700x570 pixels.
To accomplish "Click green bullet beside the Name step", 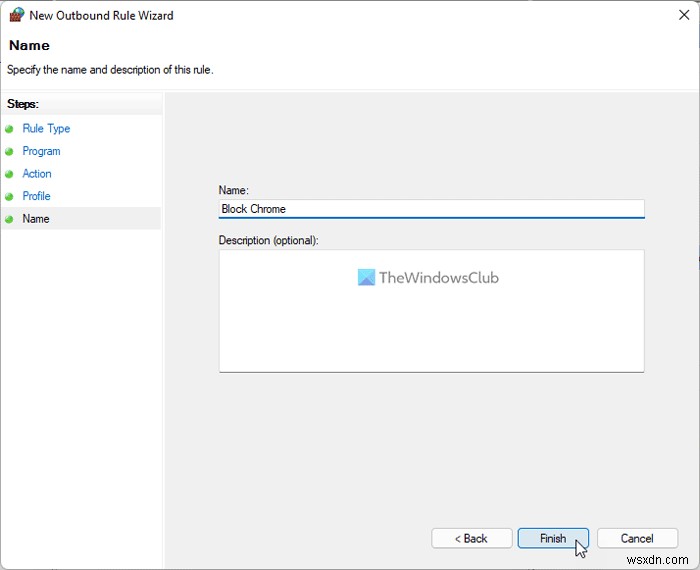I will tap(9, 219).
